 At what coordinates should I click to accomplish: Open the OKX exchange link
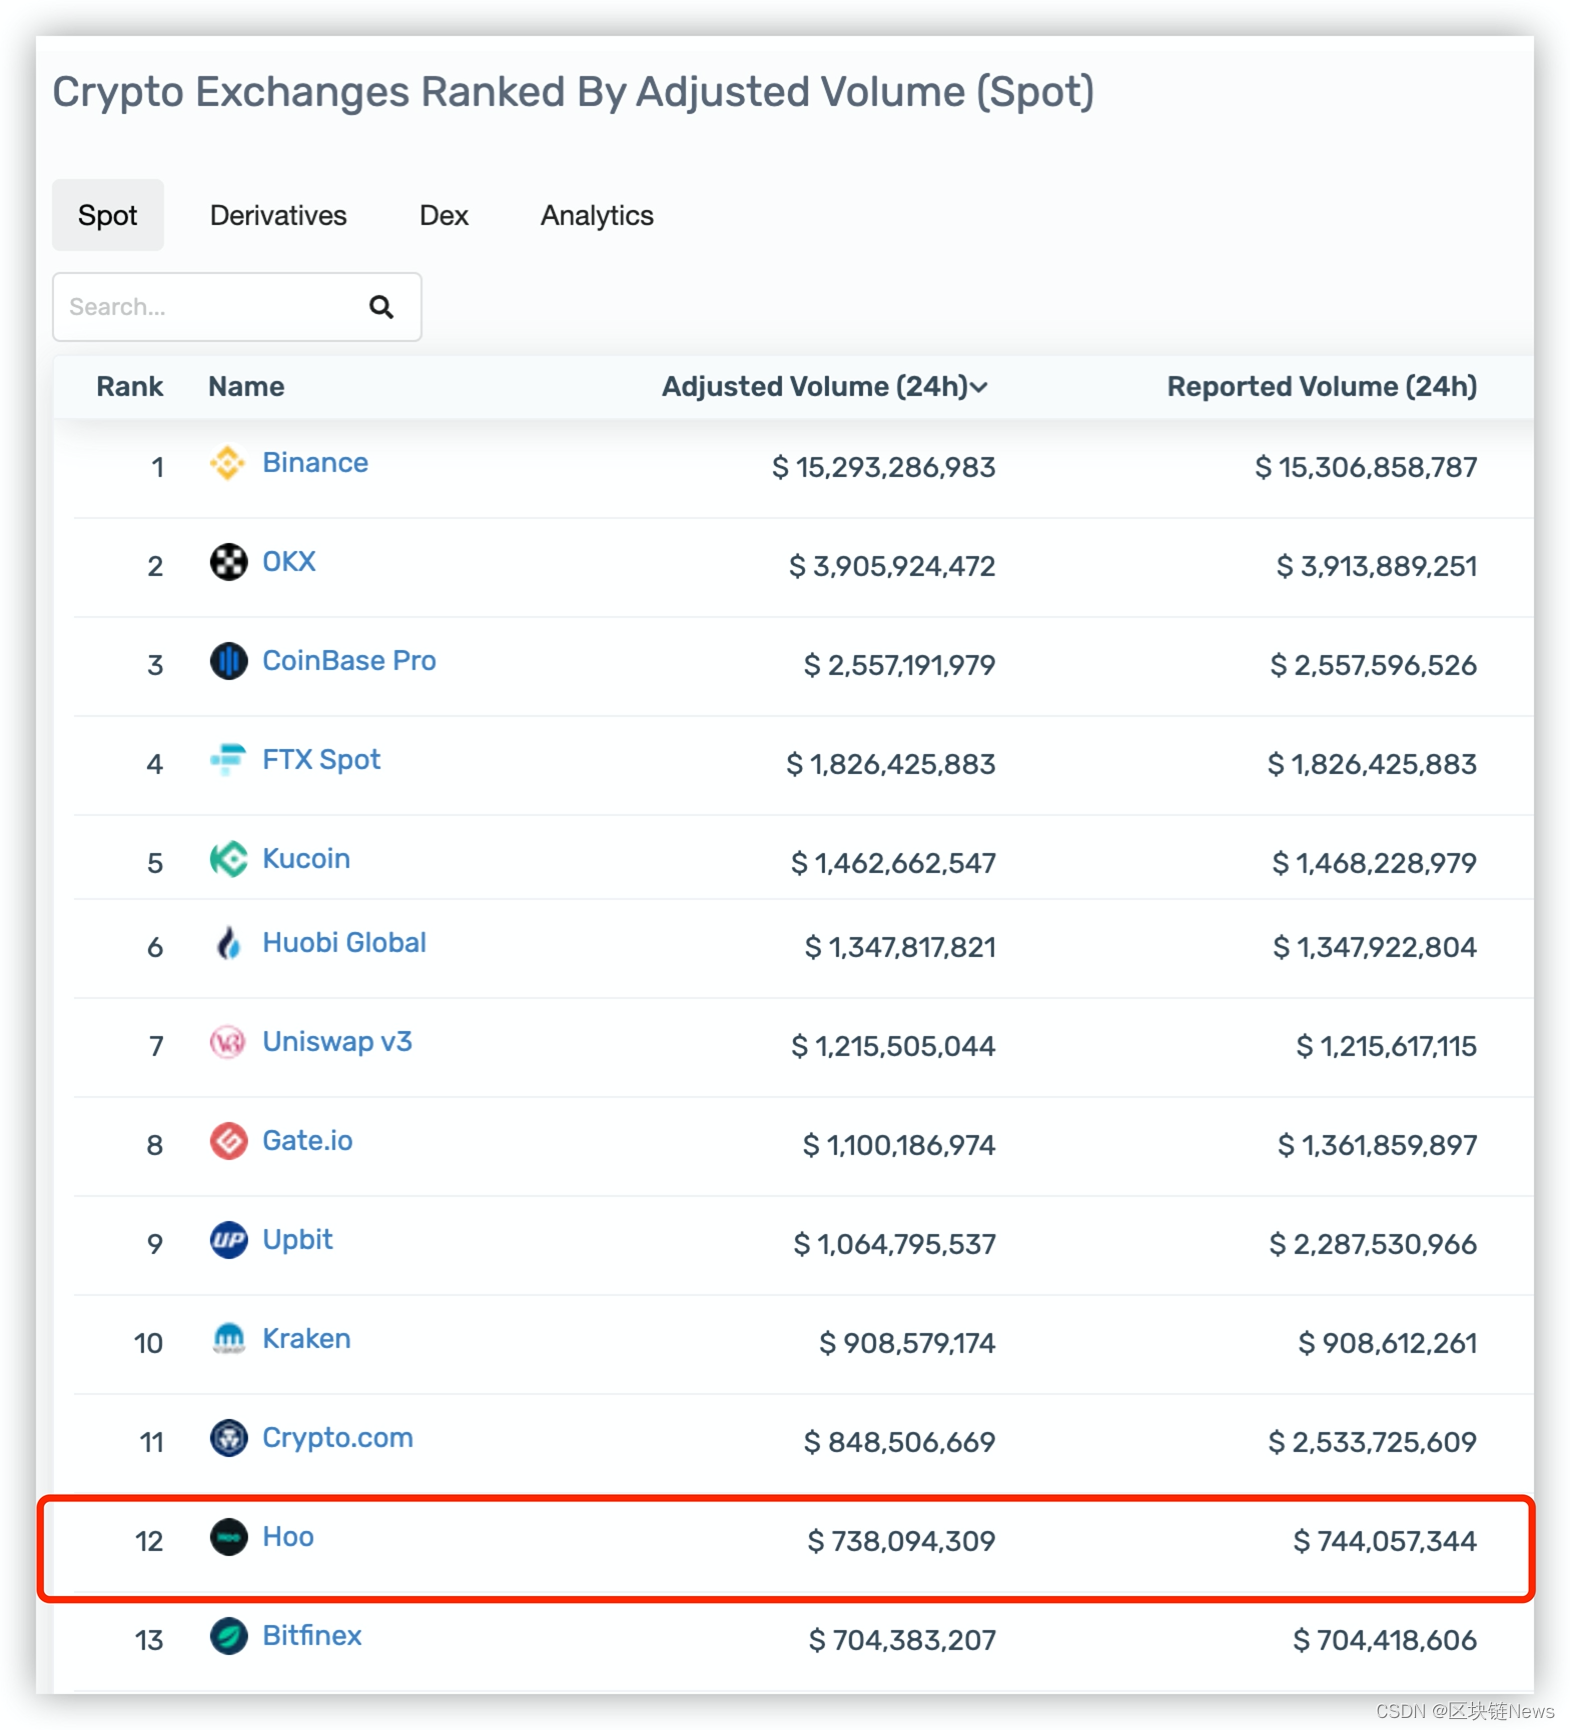click(289, 562)
